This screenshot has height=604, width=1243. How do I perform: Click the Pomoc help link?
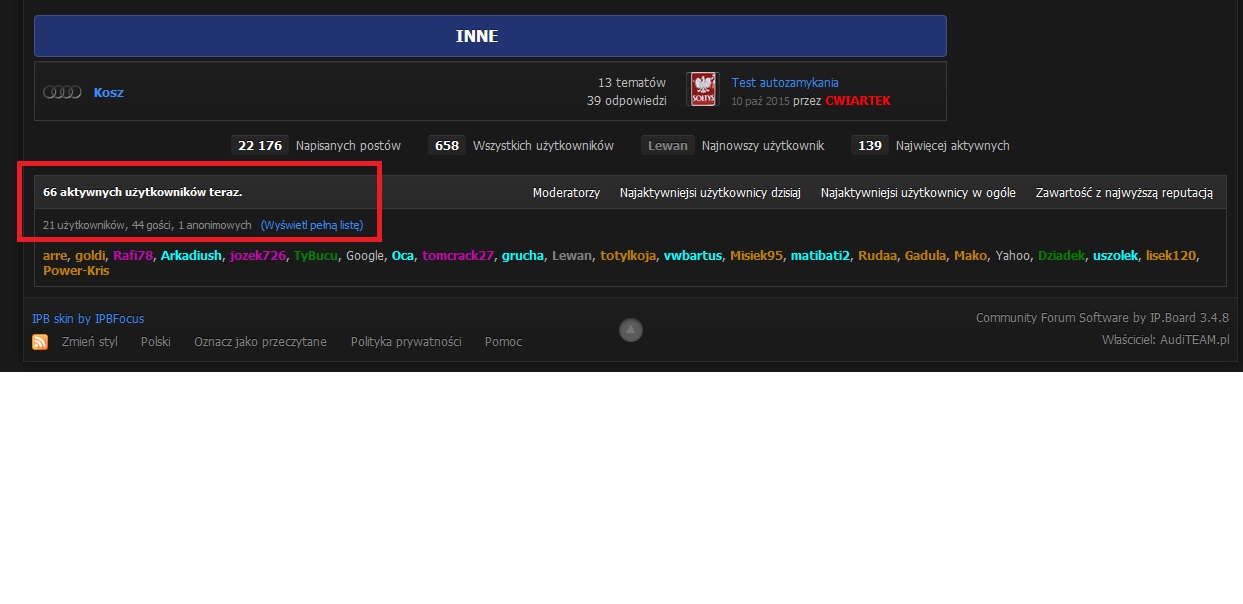[503, 342]
